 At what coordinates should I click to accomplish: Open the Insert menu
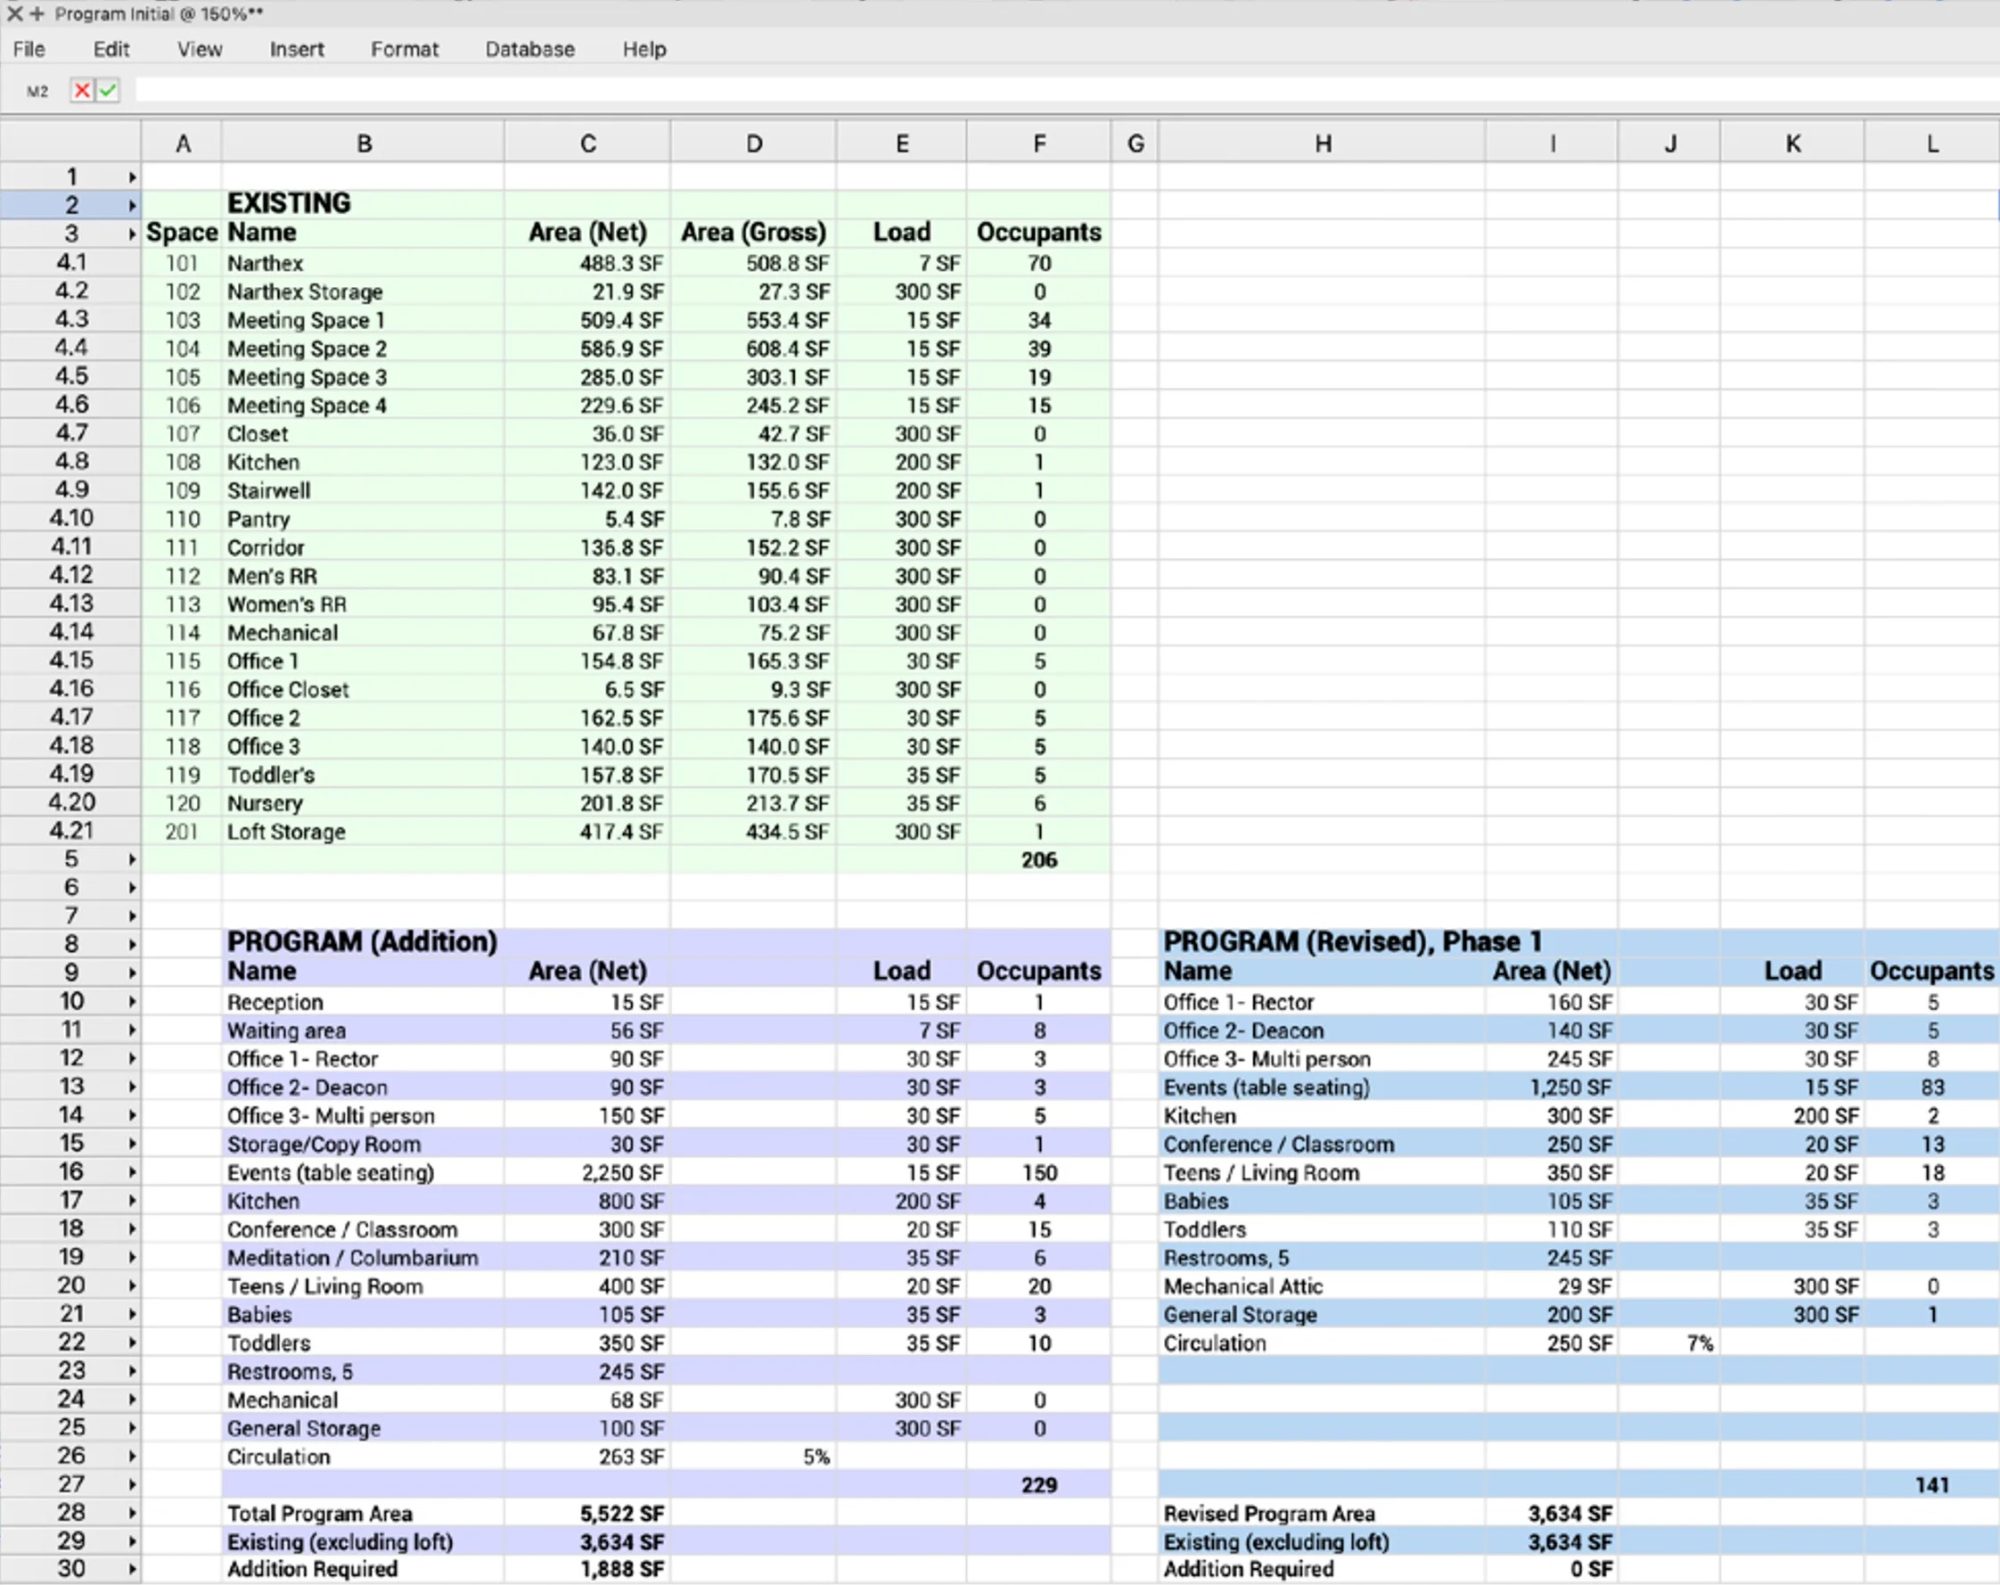(x=296, y=49)
